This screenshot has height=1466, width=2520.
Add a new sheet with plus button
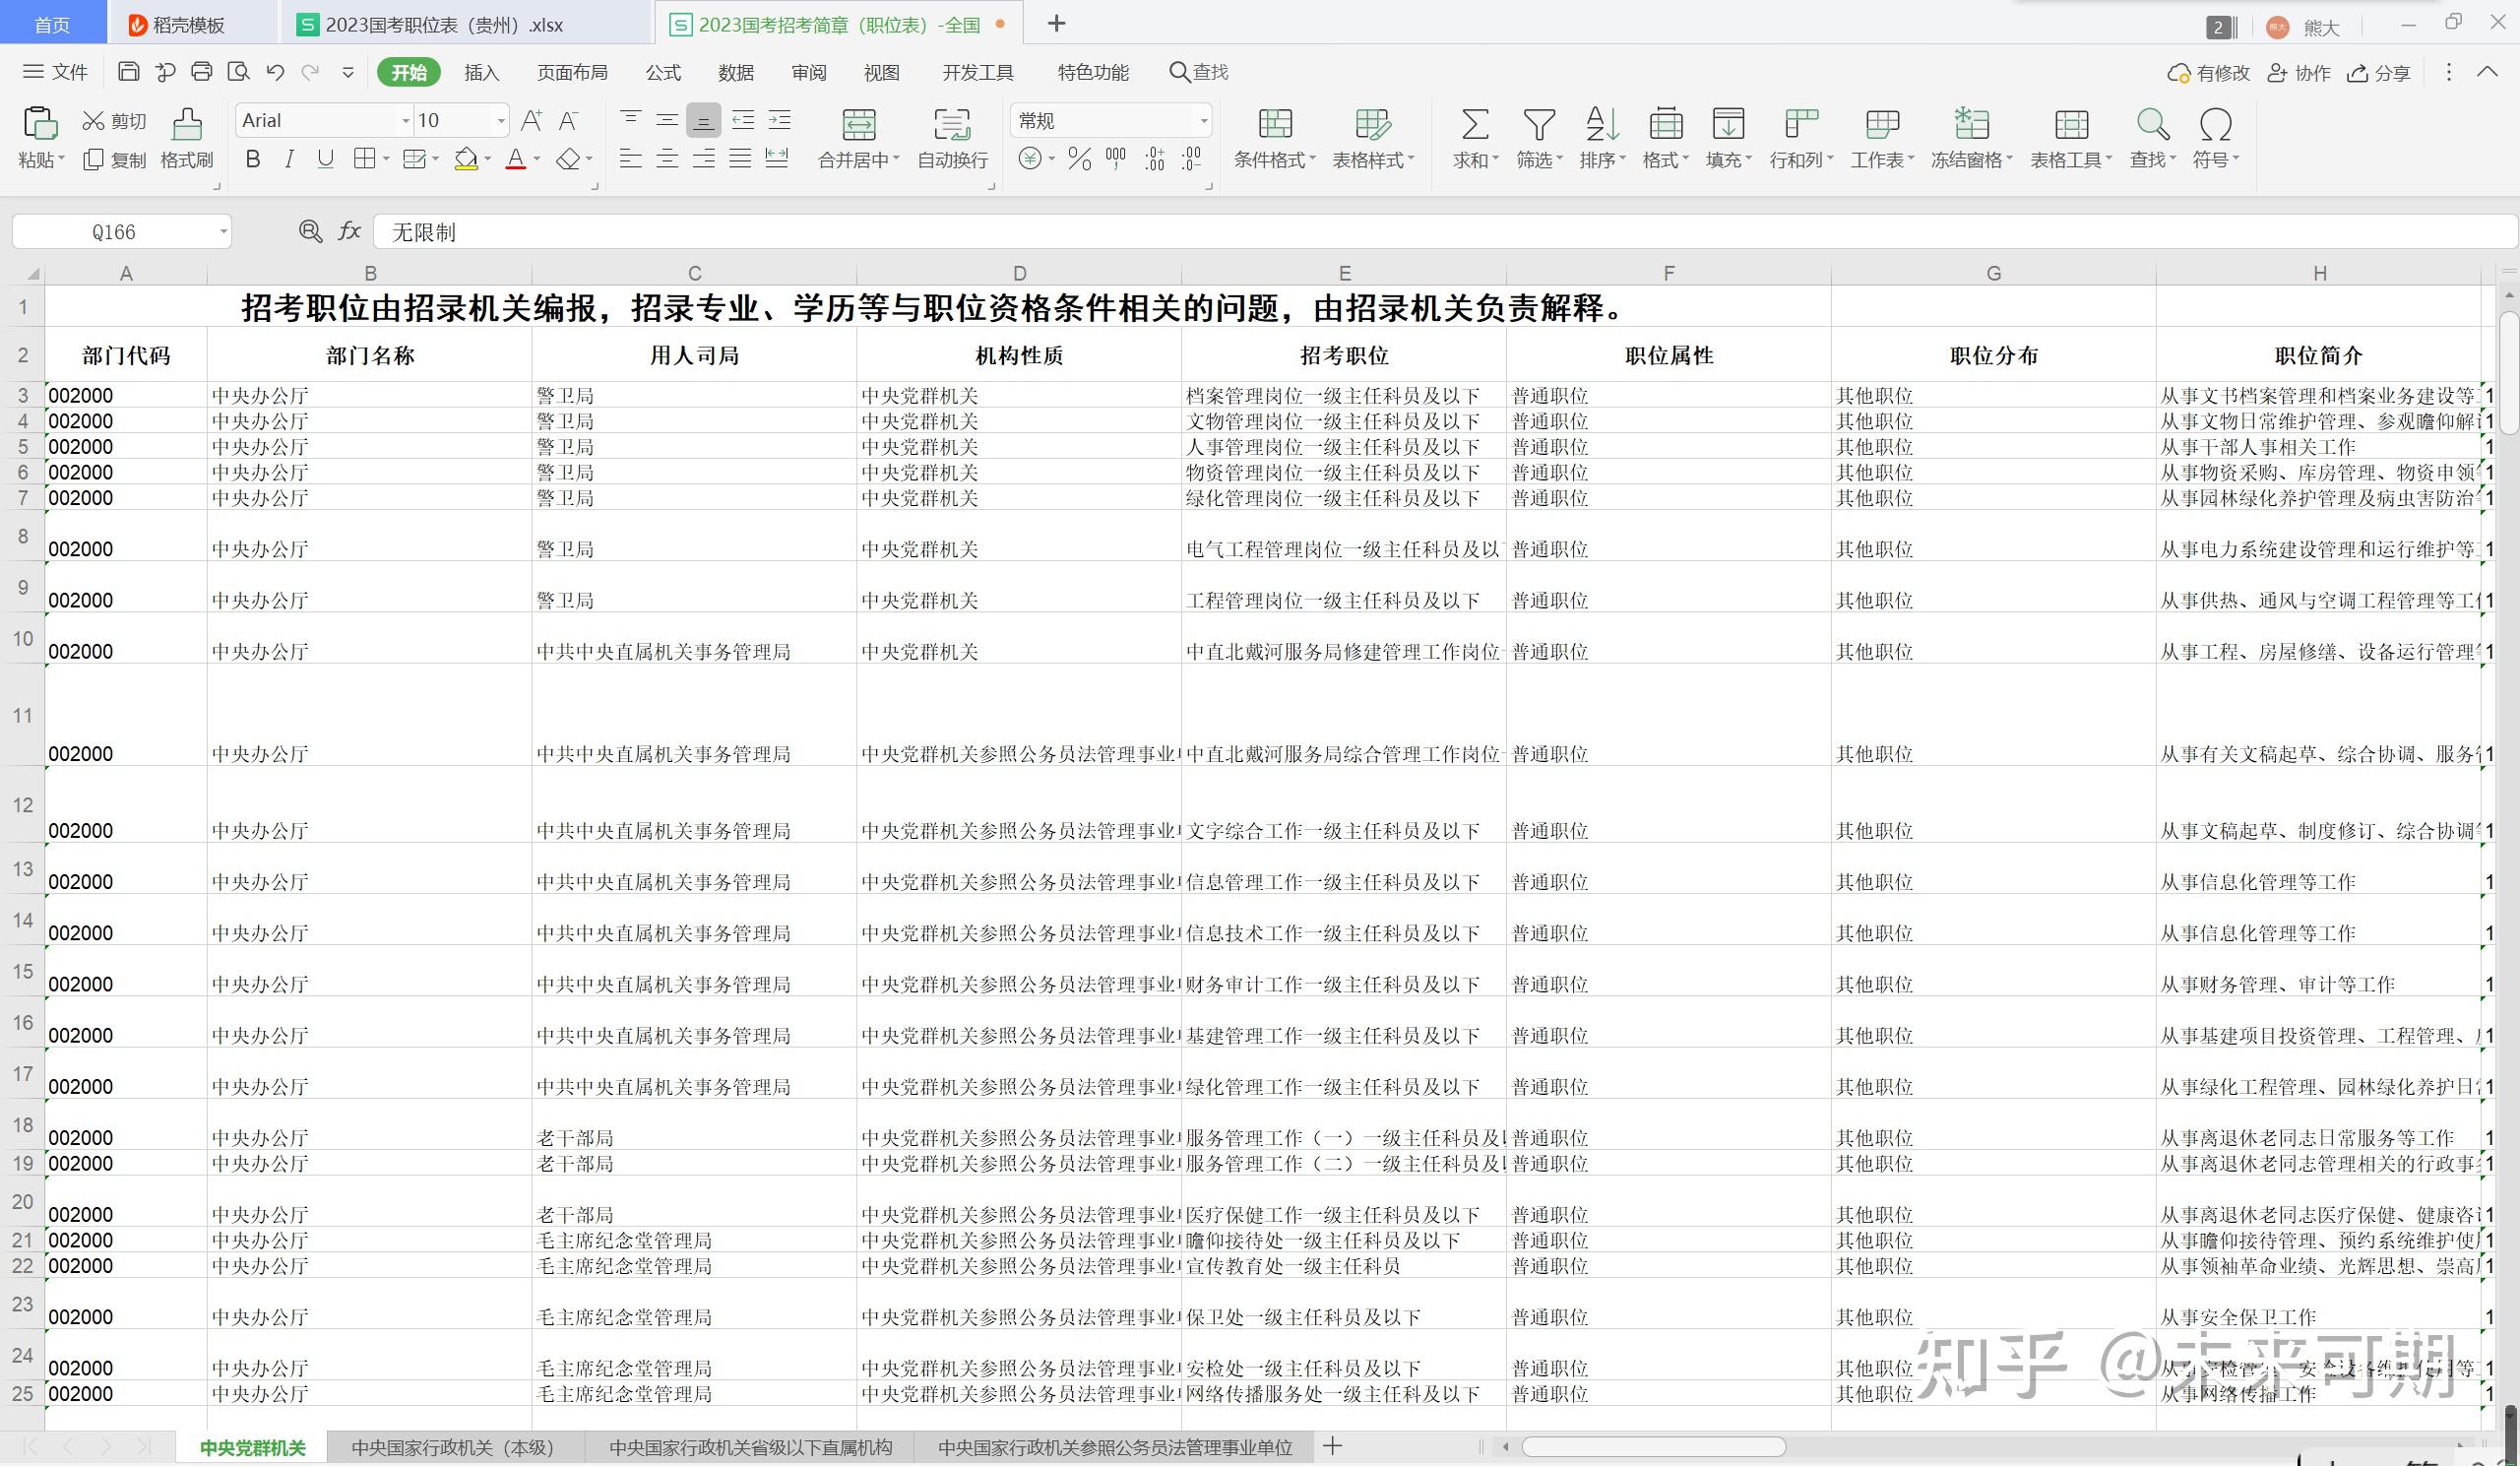click(1332, 1446)
